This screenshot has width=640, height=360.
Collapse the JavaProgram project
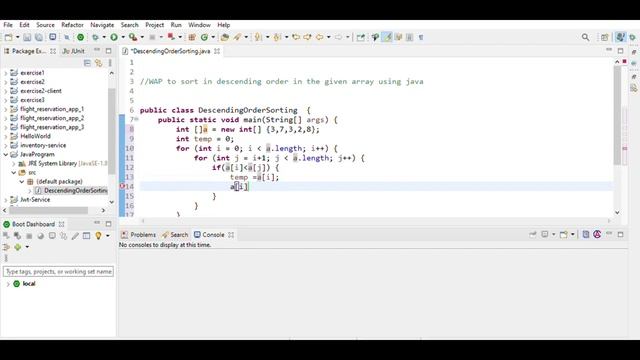(6, 154)
